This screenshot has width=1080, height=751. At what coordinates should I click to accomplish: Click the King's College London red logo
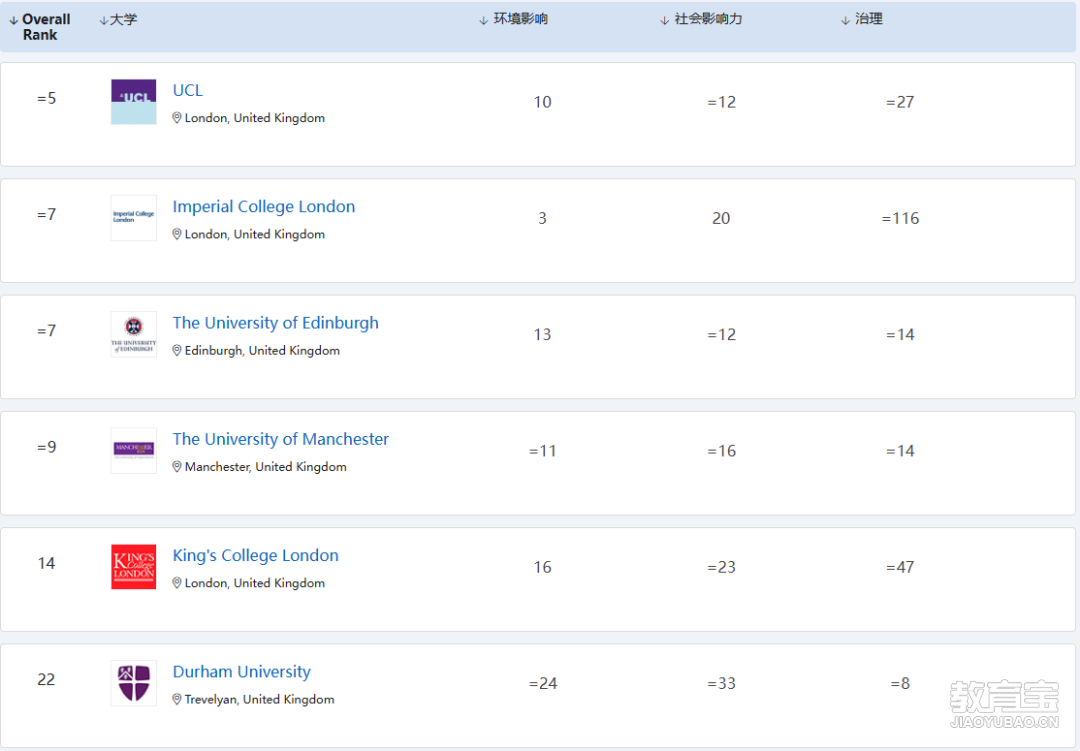pos(134,567)
